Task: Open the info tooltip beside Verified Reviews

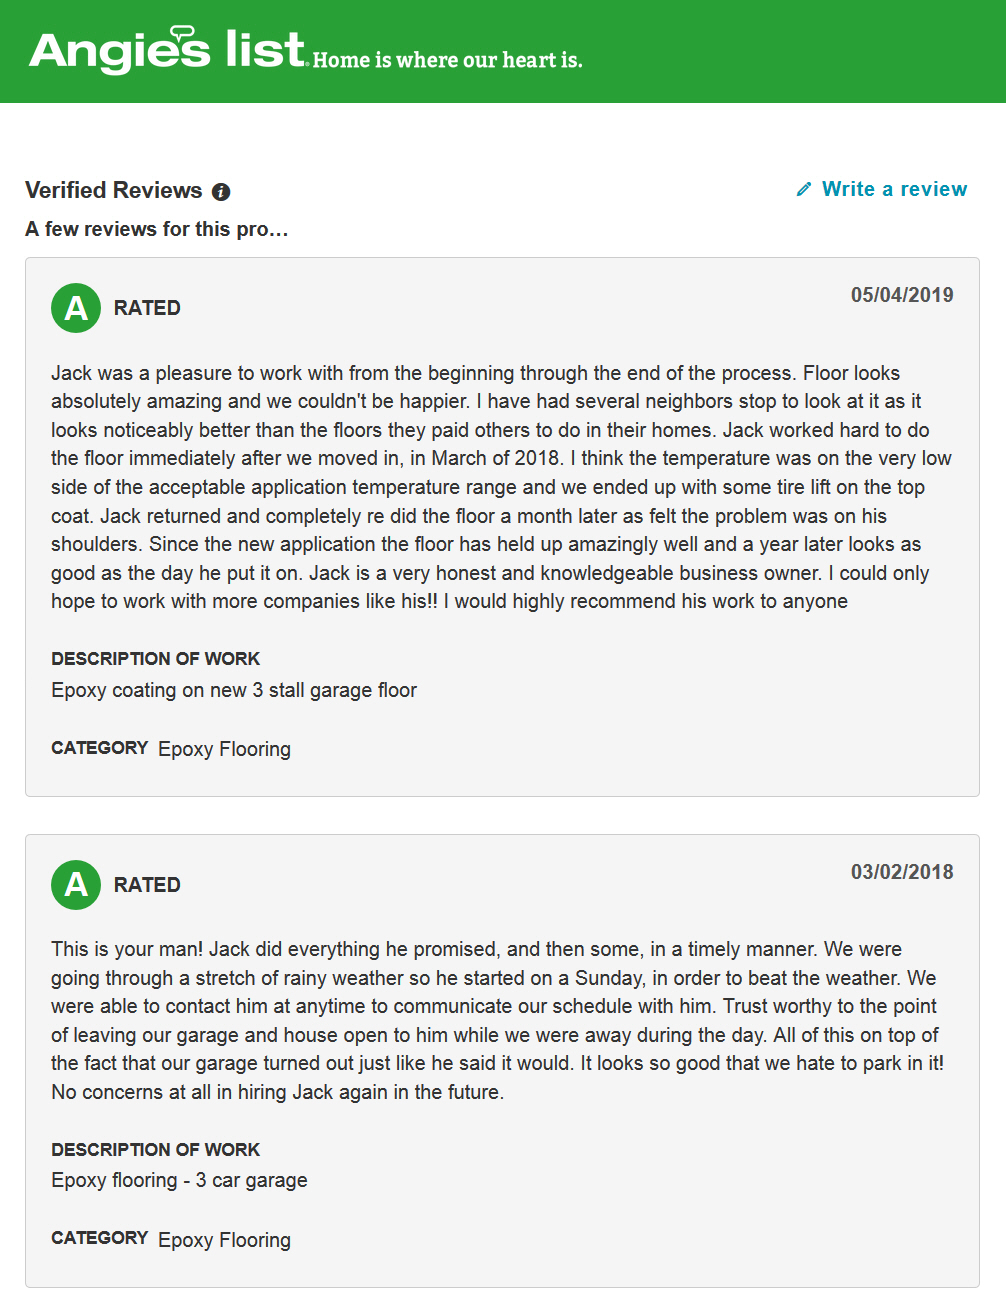Action: 222,190
